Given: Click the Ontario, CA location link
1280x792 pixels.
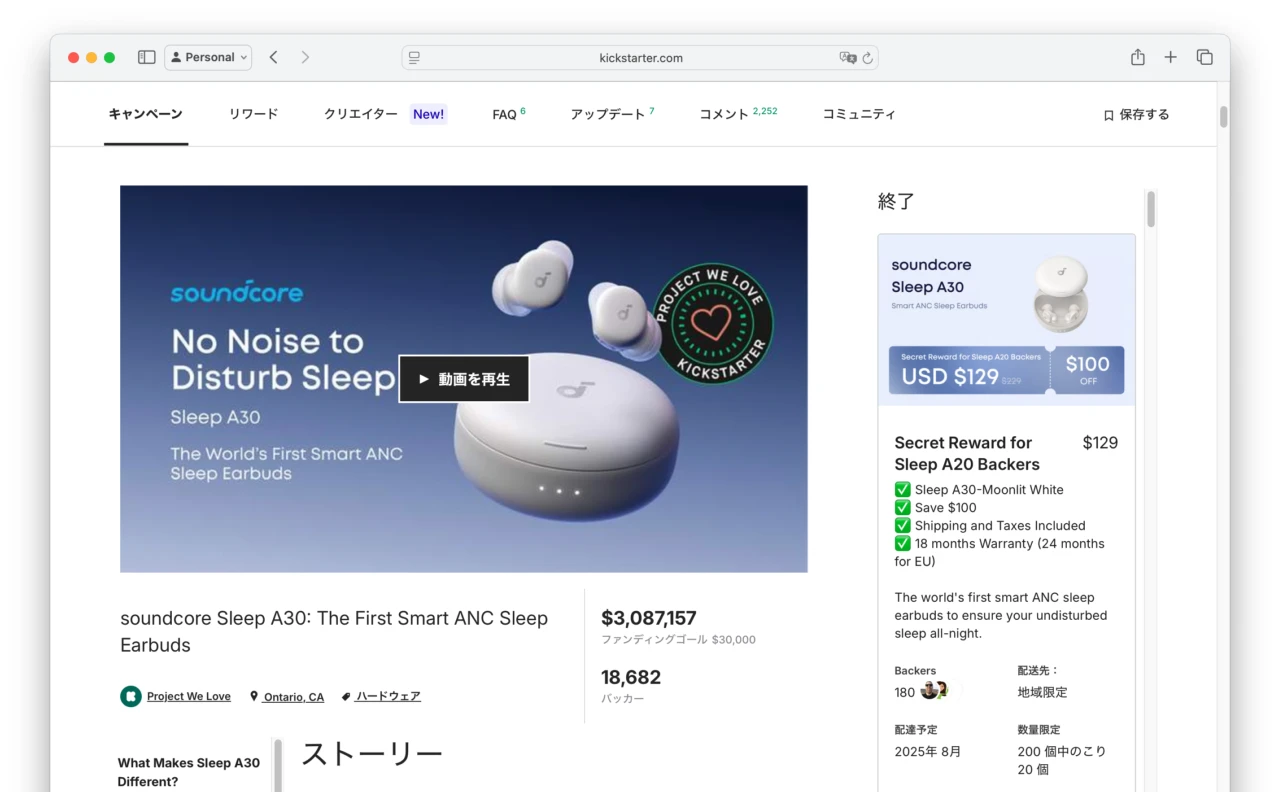Looking at the screenshot, I should click(293, 696).
